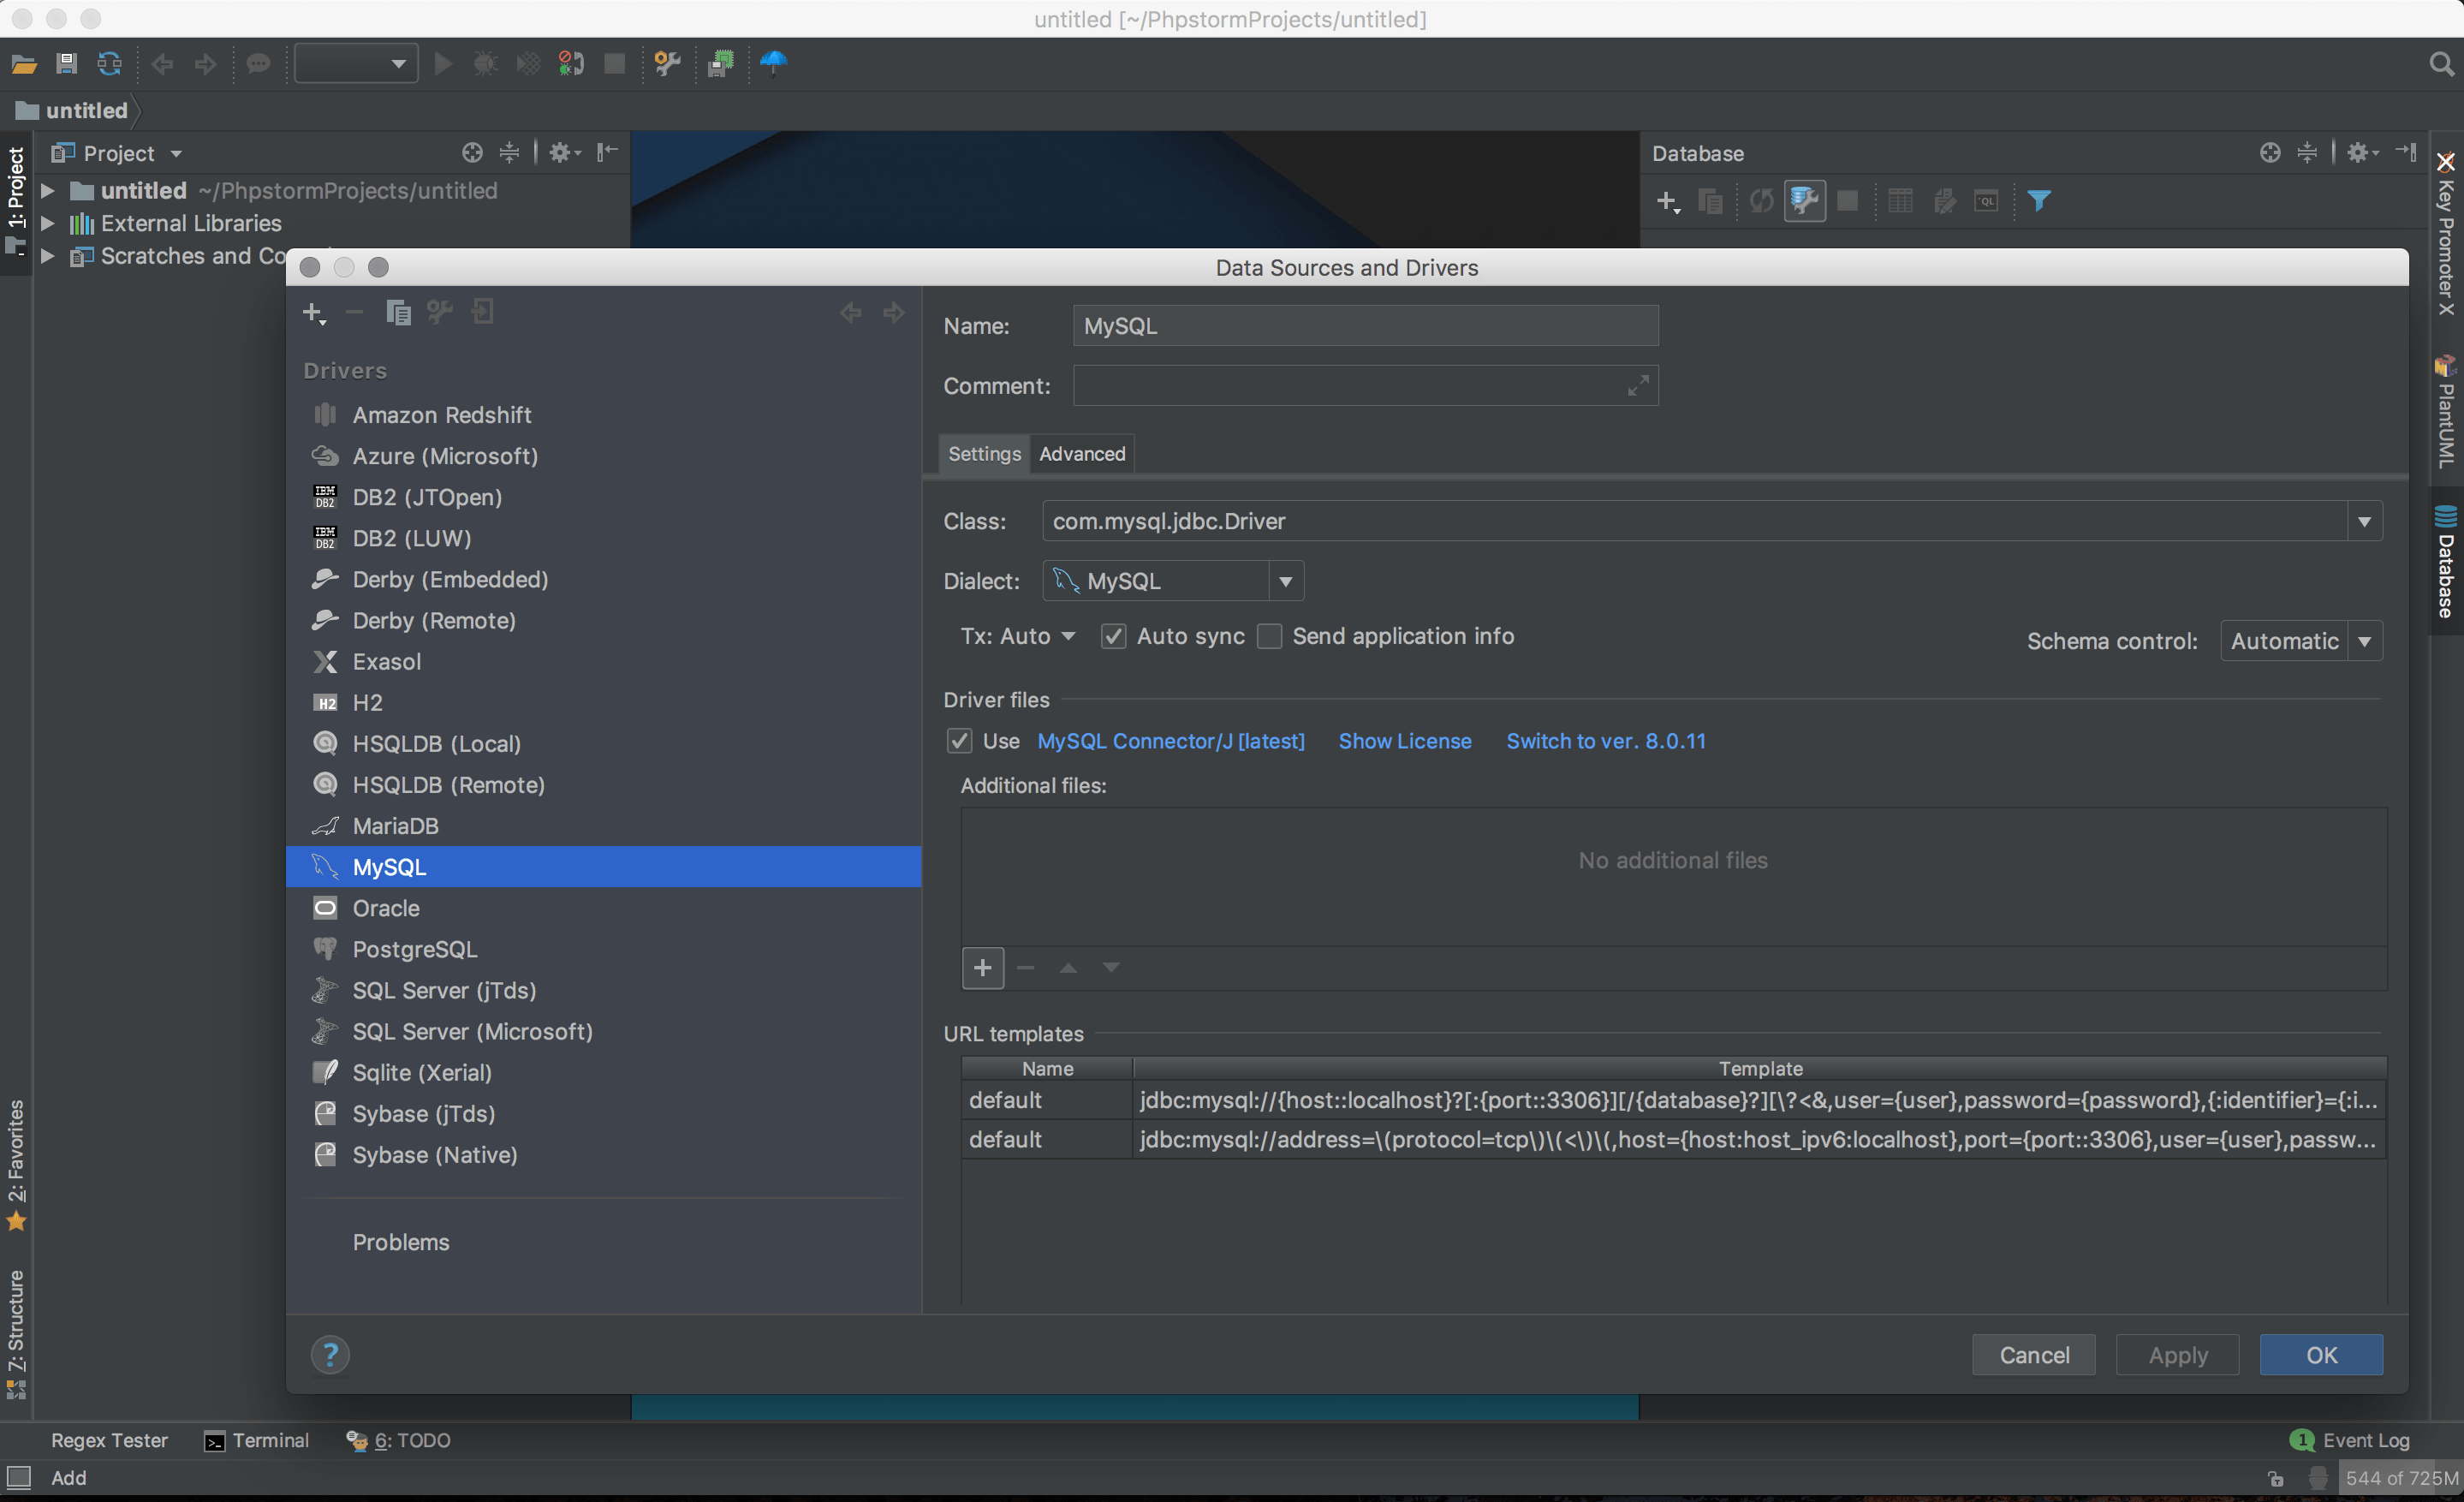Enable Send application info checkbox
Screen dimensions: 2464x1502
pyautogui.click(x=1269, y=637)
